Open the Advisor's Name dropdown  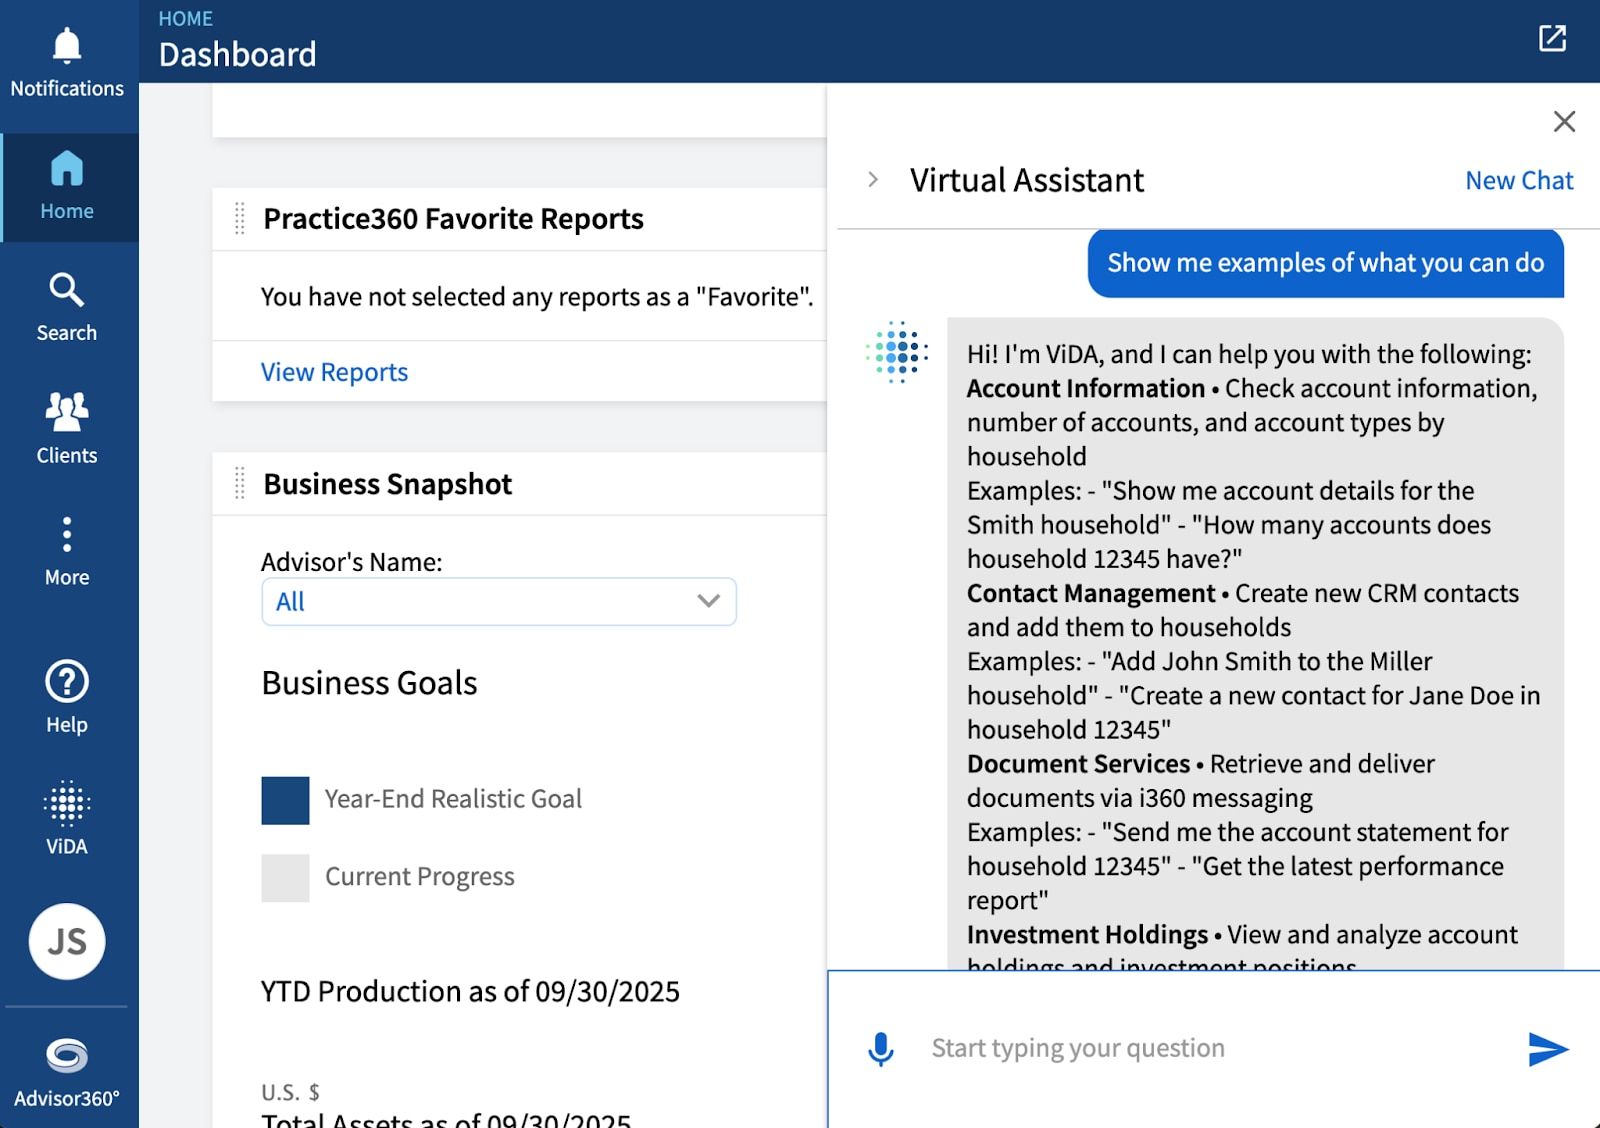[499, 602]
